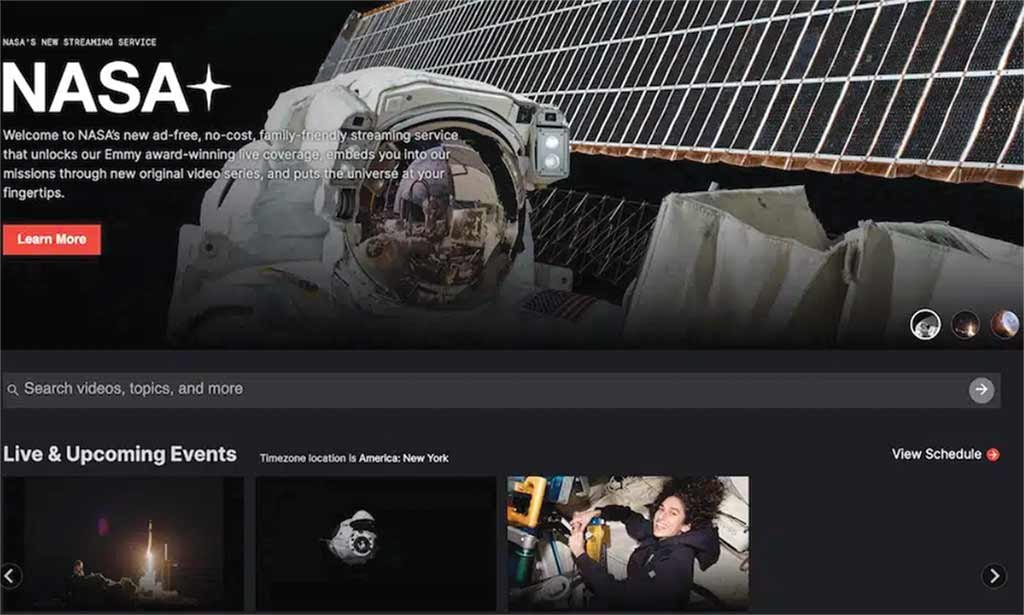Click the Live & Upcoming Events heading
This screenshot has width=1024, height=615.
click(x=120, y=454)
